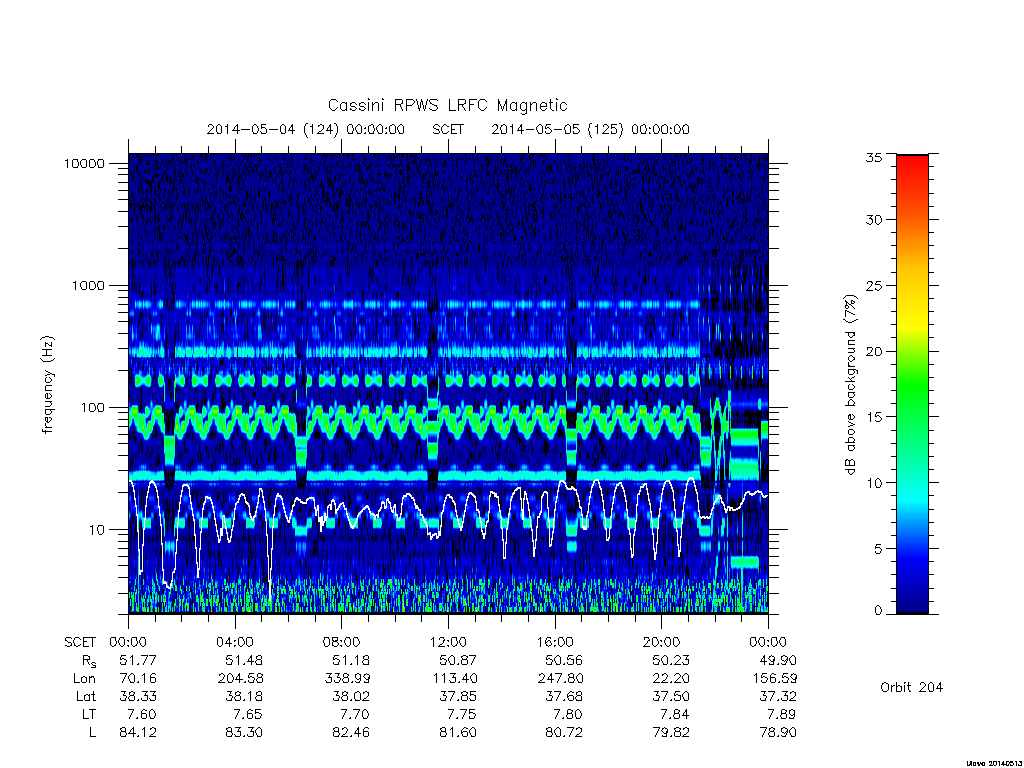1024x768 pixels.
Task: Click the 35 value on the color scale
Action: click(873, 157)
